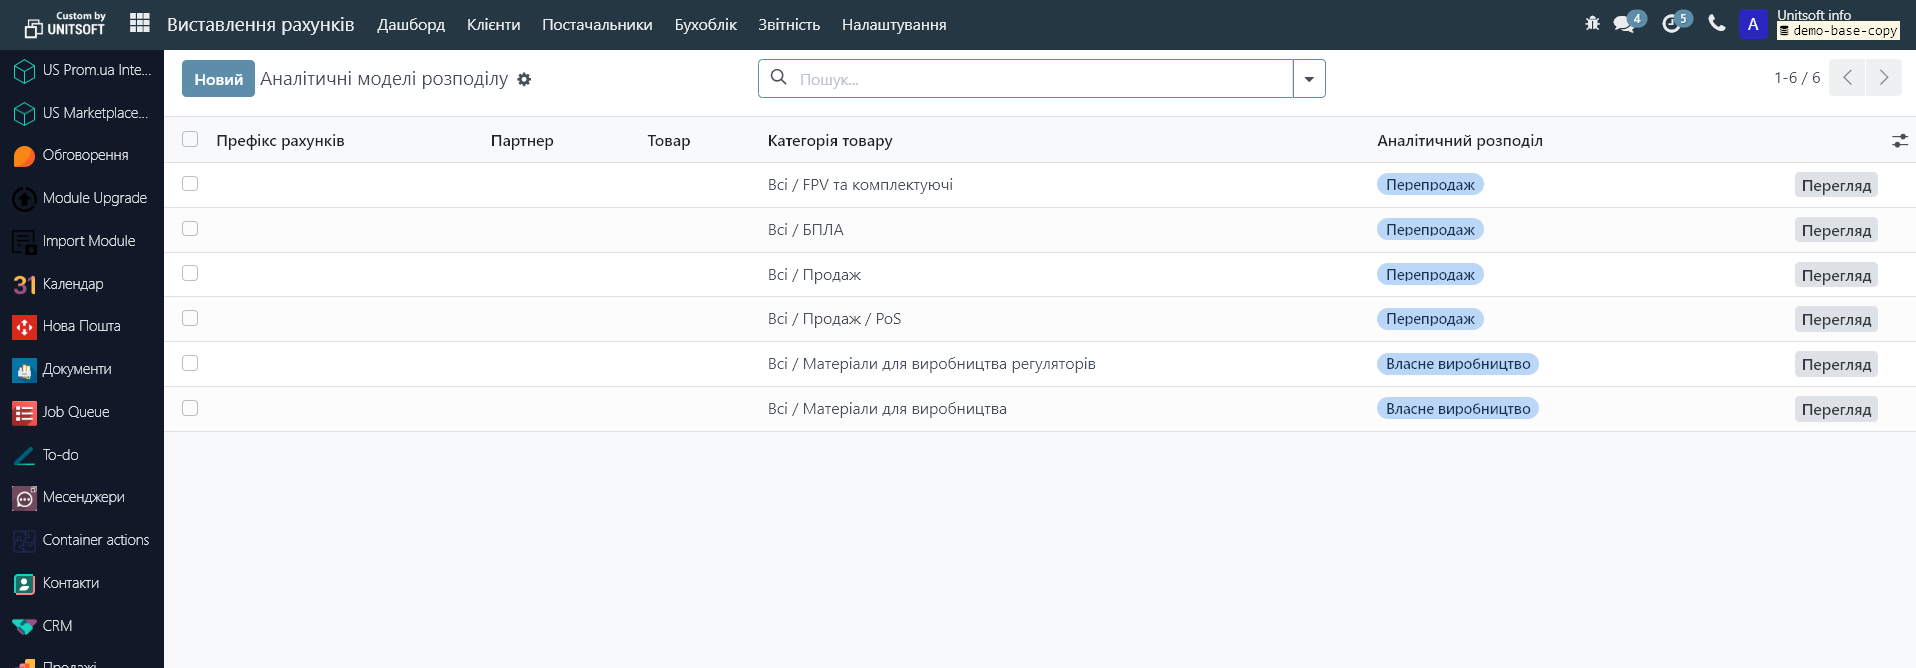Click Перегляд for Всі / Продаж / PoS
1916x668 pixels.
pos(1835,320)
